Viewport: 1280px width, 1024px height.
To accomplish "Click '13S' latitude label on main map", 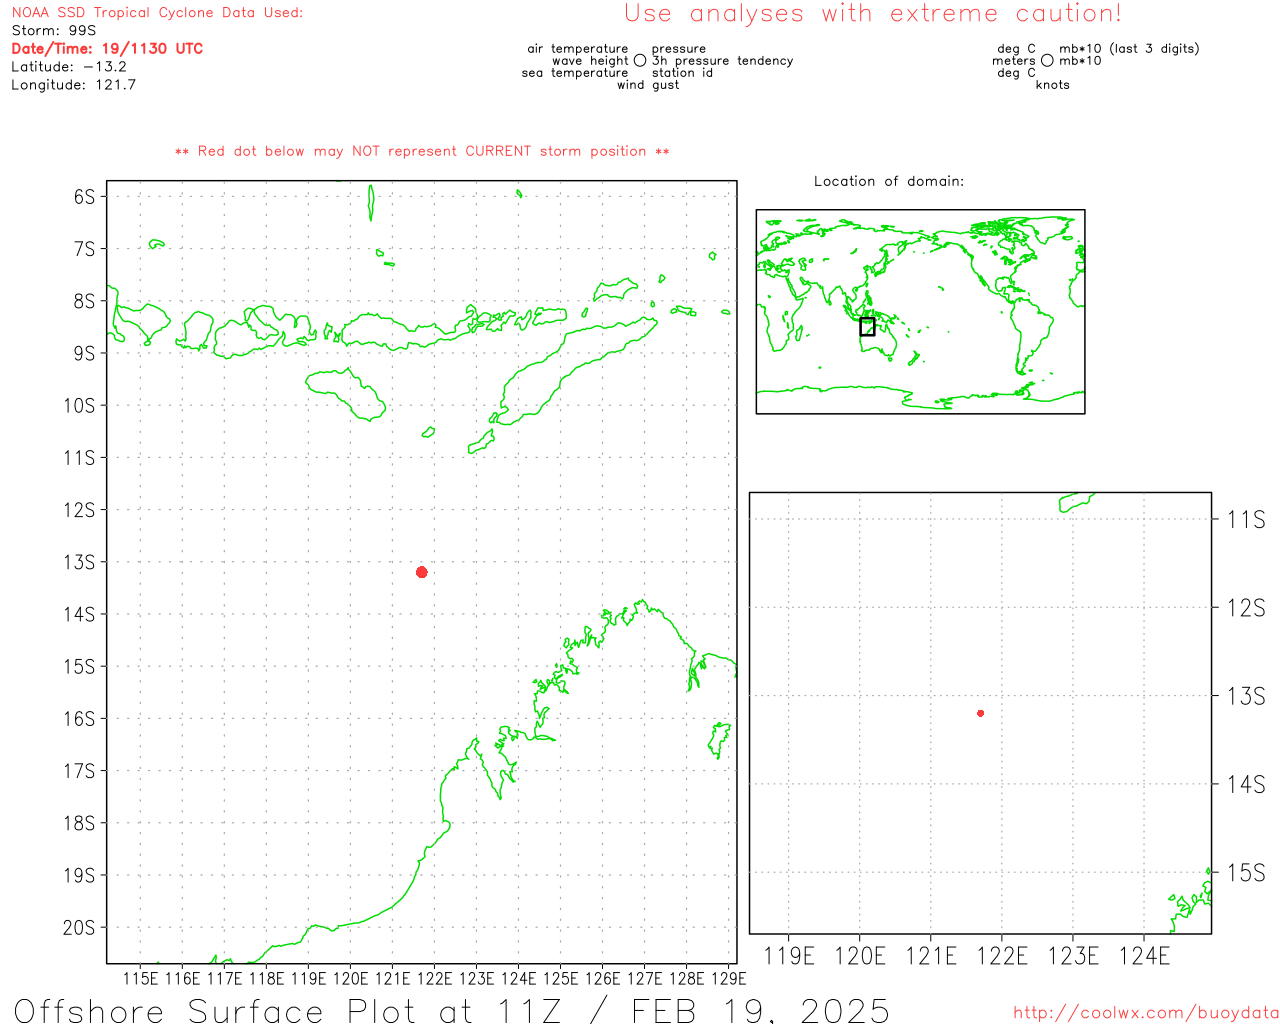I will (x=79, y=562).
